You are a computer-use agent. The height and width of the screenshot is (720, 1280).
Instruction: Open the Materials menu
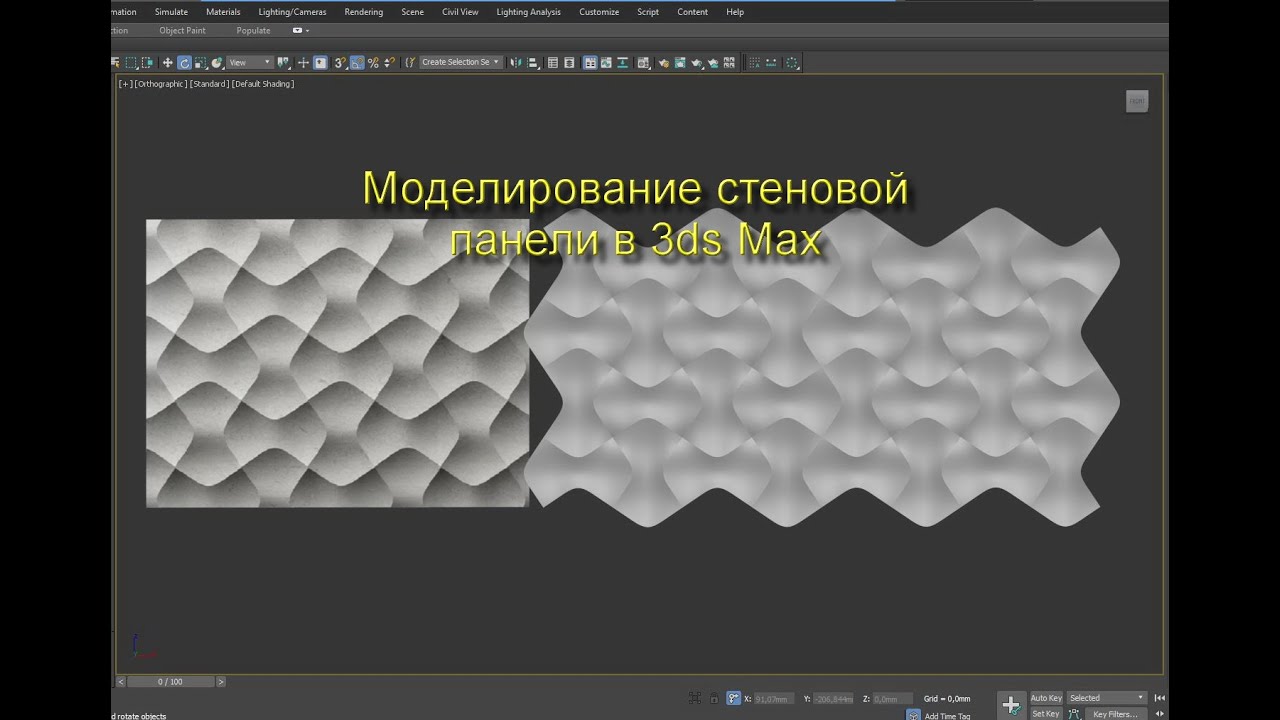[x=223, y=12]
